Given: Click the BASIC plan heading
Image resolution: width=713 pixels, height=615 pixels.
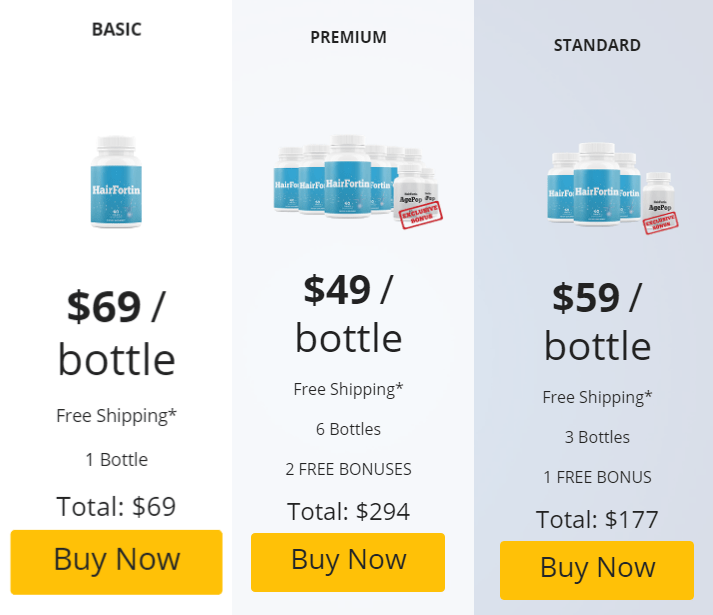Looking at the screenshot, I should [116, 30].
